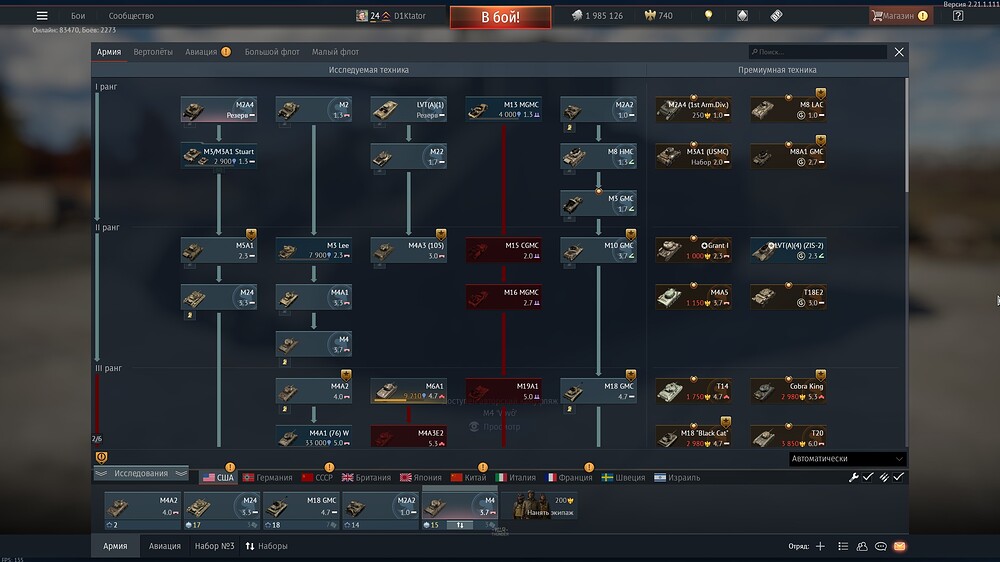1000x562 pixels.
Task: Close the research tree window
Action: pos(899,52)
